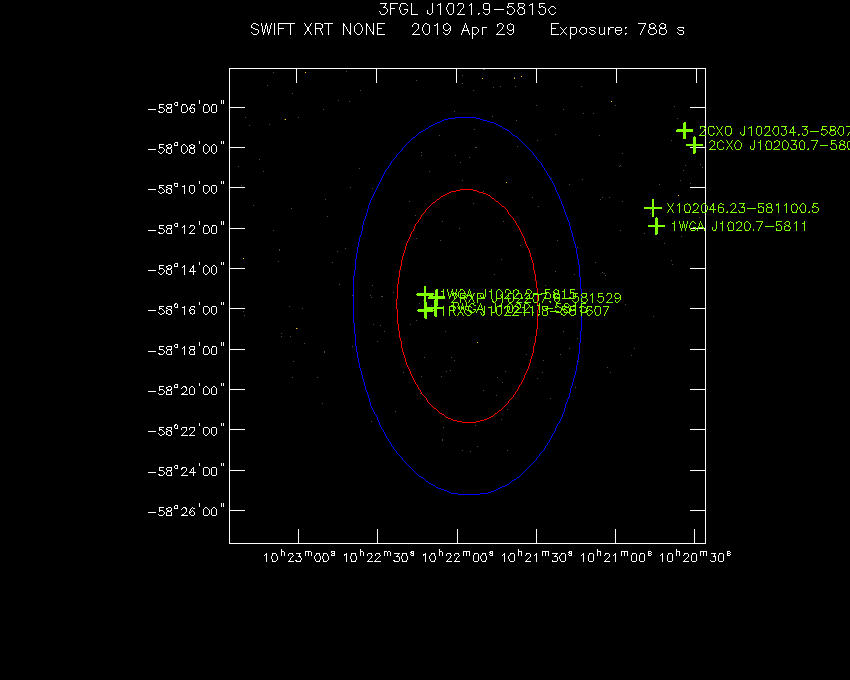
Task: Select the cross marker beside 2CXO J102034.3
Action: coord(685,130)
